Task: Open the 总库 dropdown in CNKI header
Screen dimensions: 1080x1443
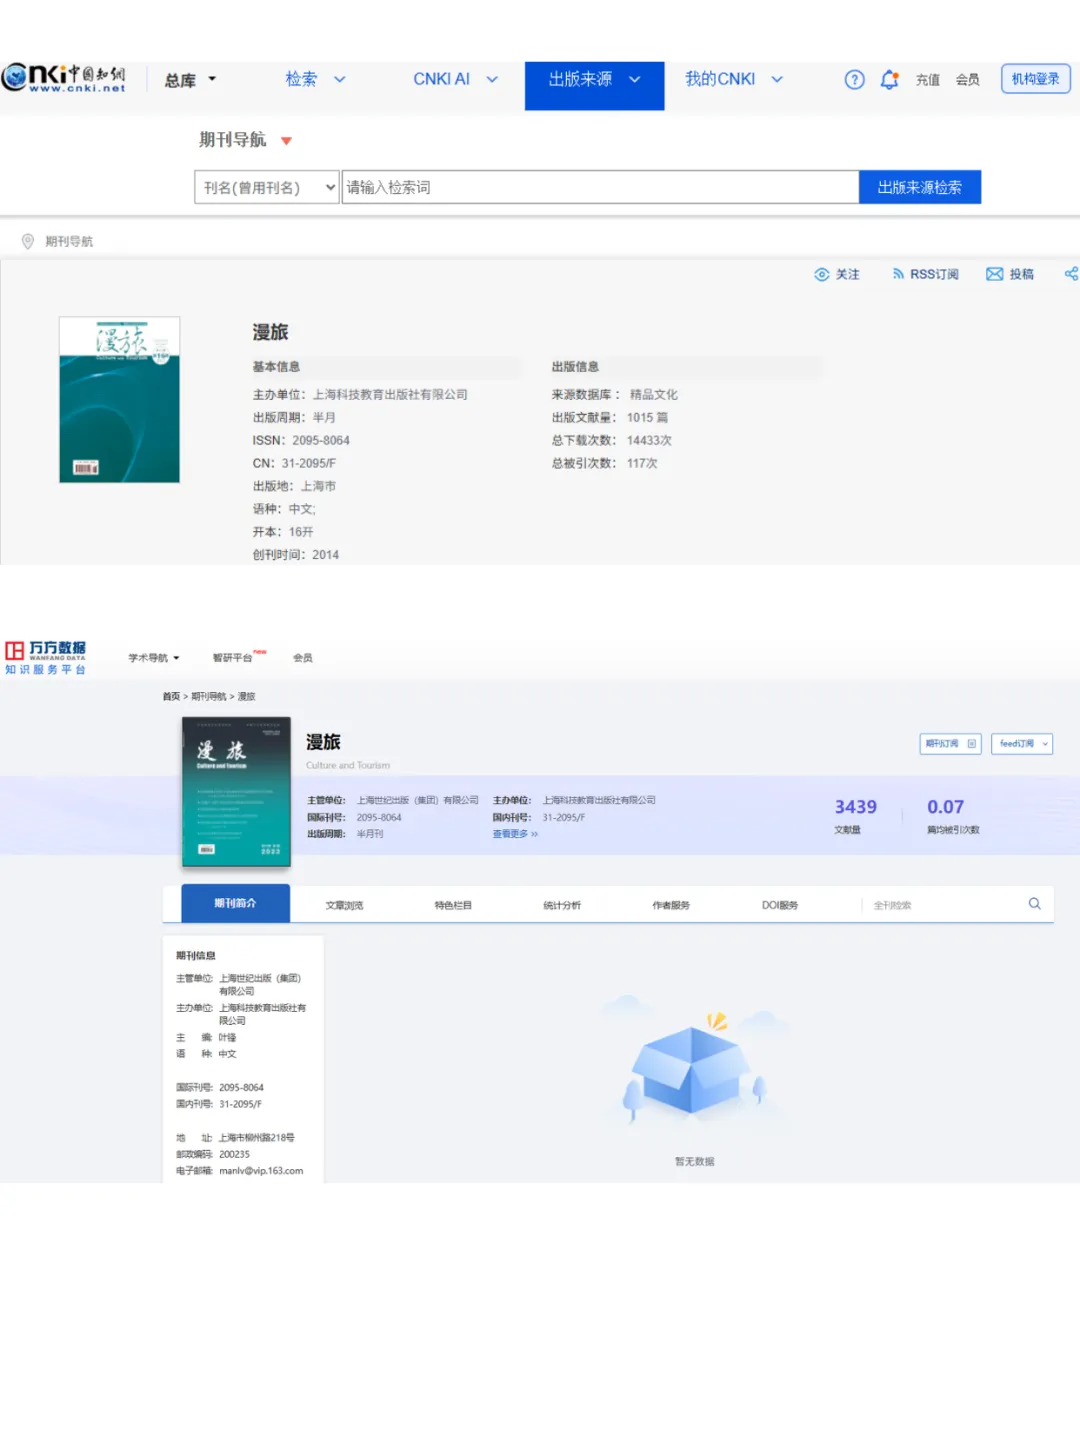Action: coord(190,80)
